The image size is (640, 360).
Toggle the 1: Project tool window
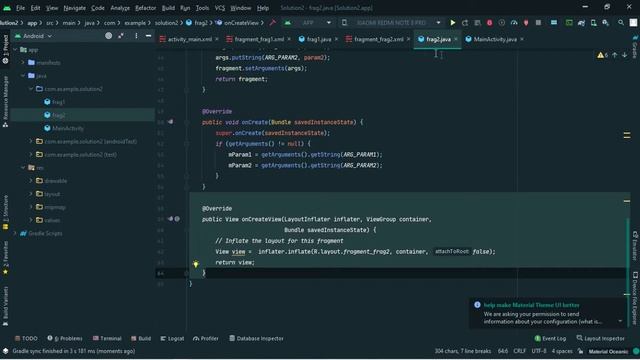[5, 49]
